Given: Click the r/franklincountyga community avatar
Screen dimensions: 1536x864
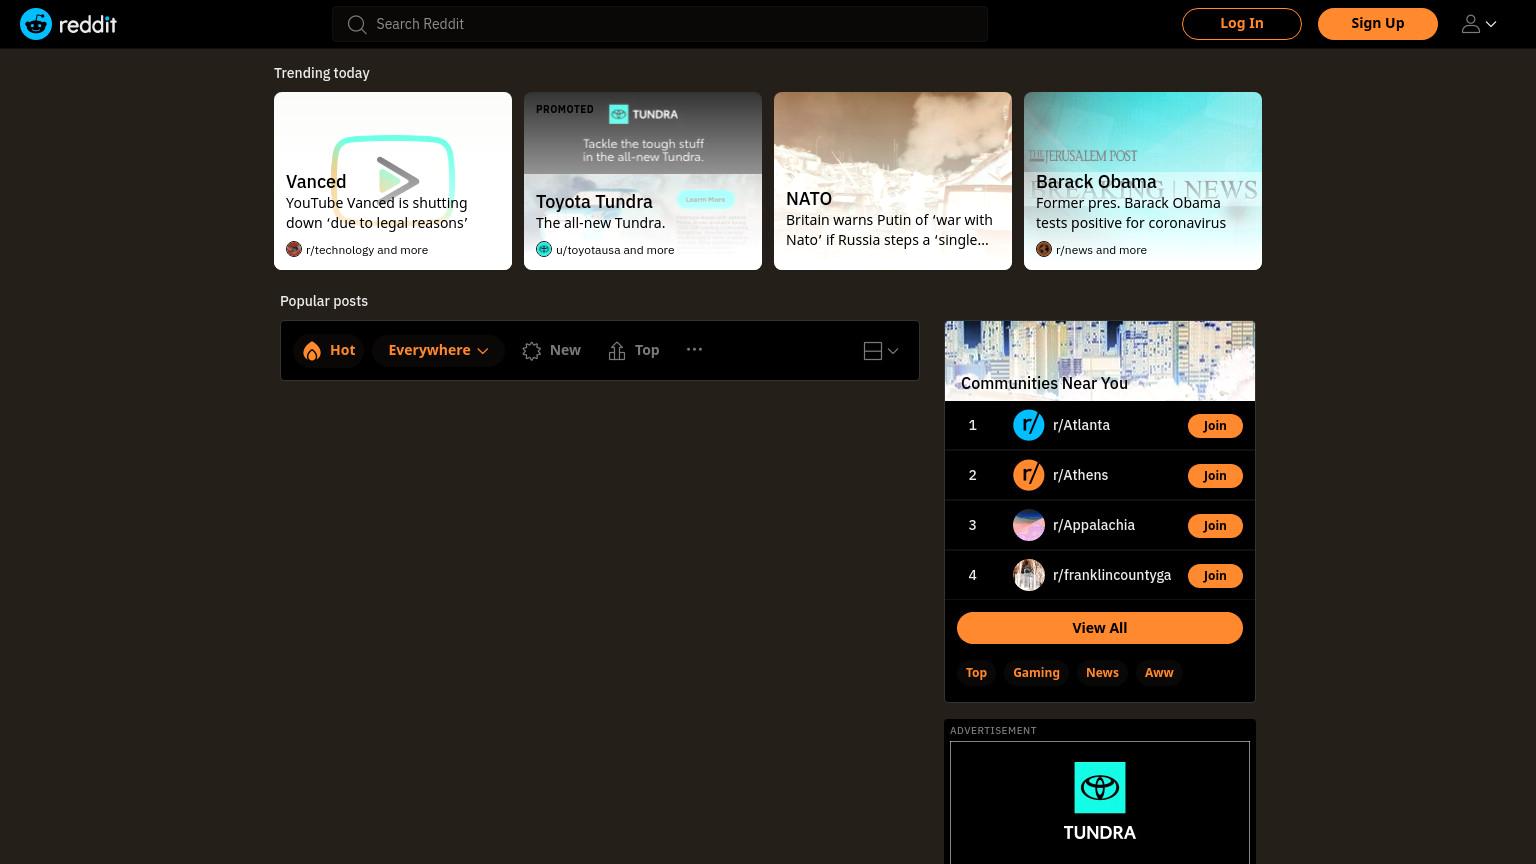Looking at the screenshot, I should click(1029, 575).
